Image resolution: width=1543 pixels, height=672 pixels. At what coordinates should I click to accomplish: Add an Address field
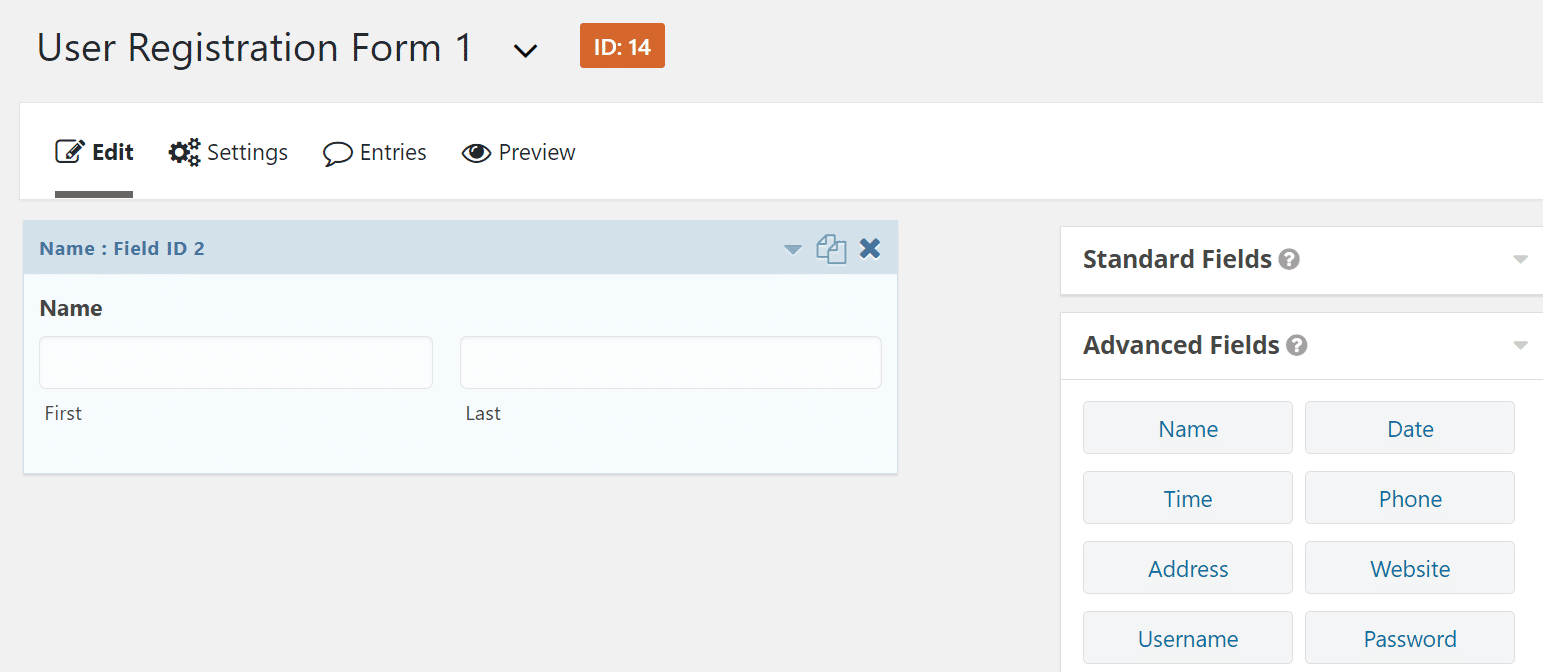1188,568
